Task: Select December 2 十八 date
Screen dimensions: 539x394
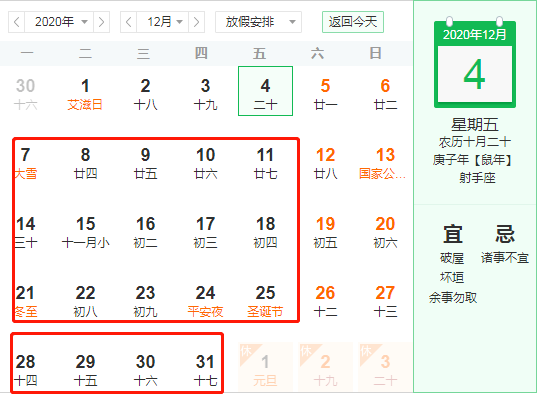Action: [145, 95]
